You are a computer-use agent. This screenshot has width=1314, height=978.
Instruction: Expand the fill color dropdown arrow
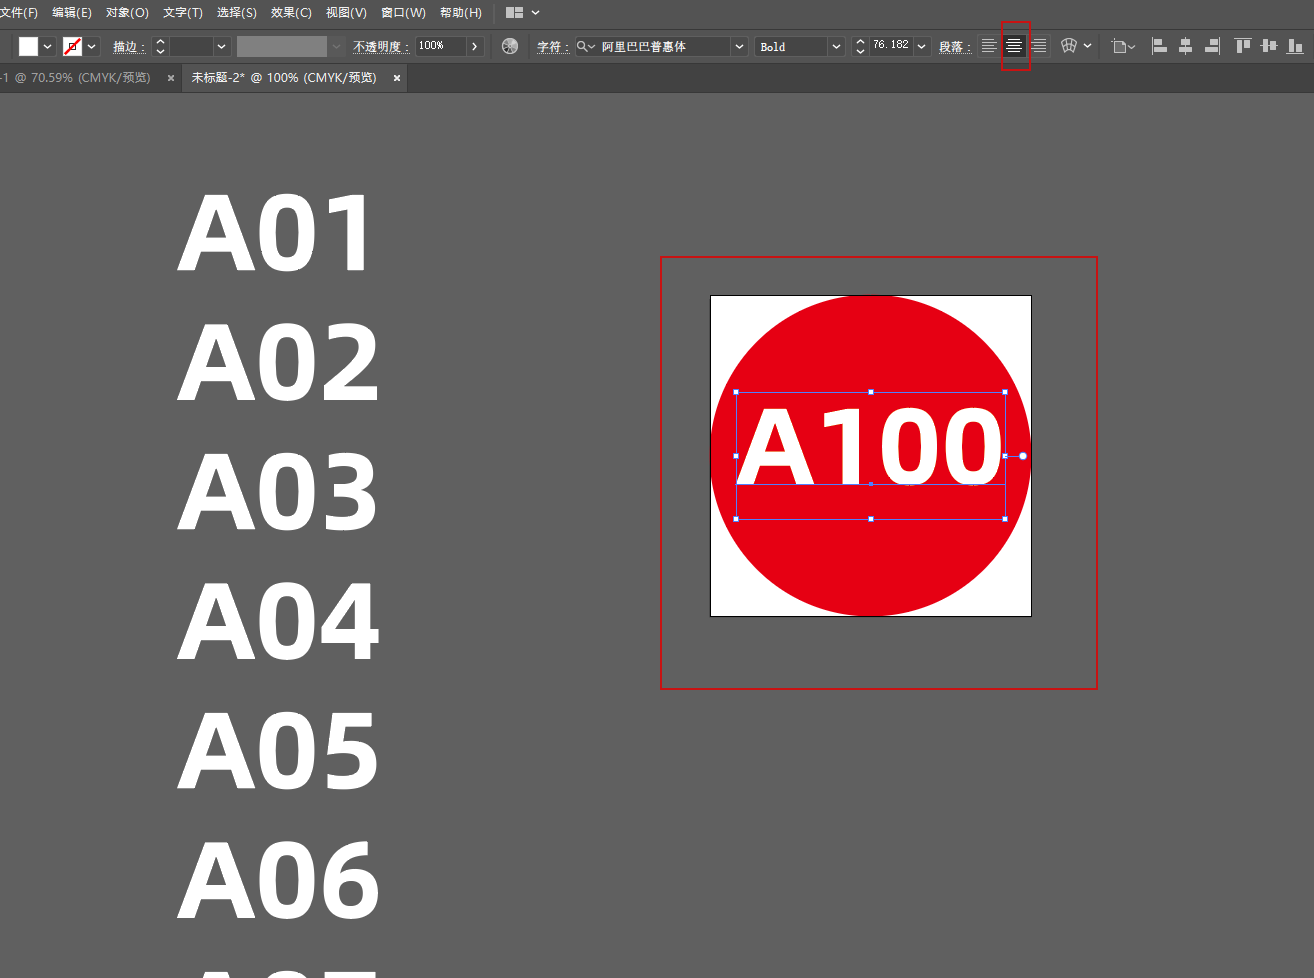47,46
